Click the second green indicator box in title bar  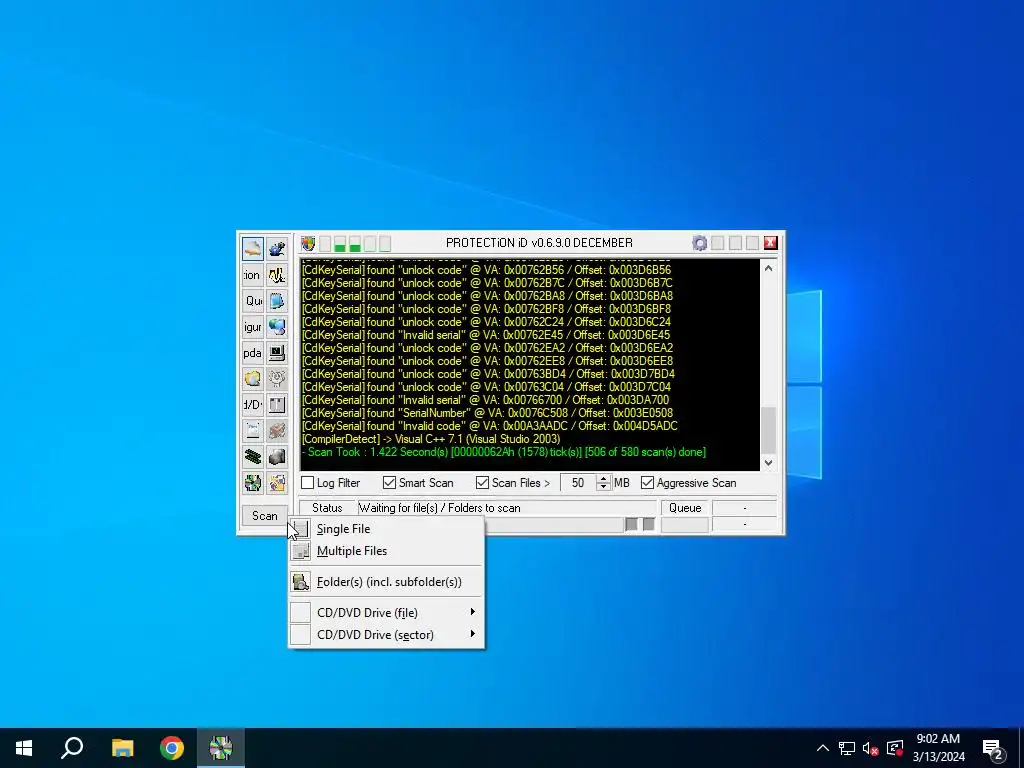tap(355, 244)
